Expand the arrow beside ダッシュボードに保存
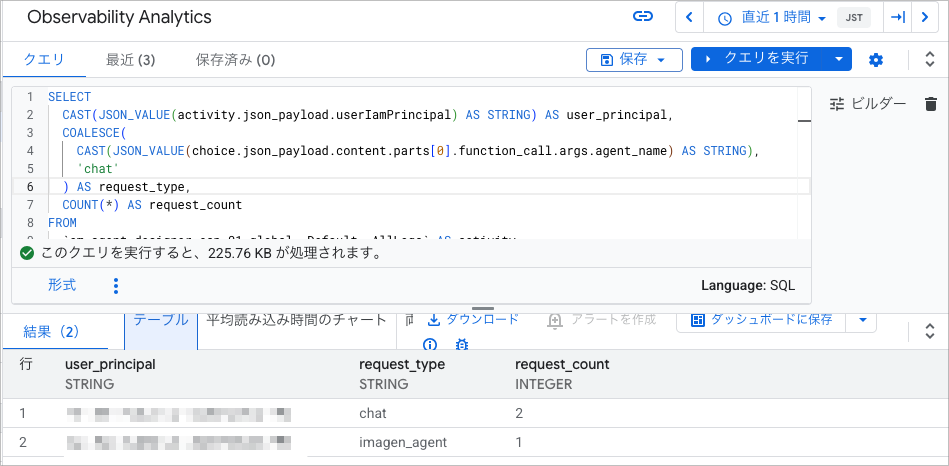This screenshot has height=466, width=949. 864,320
